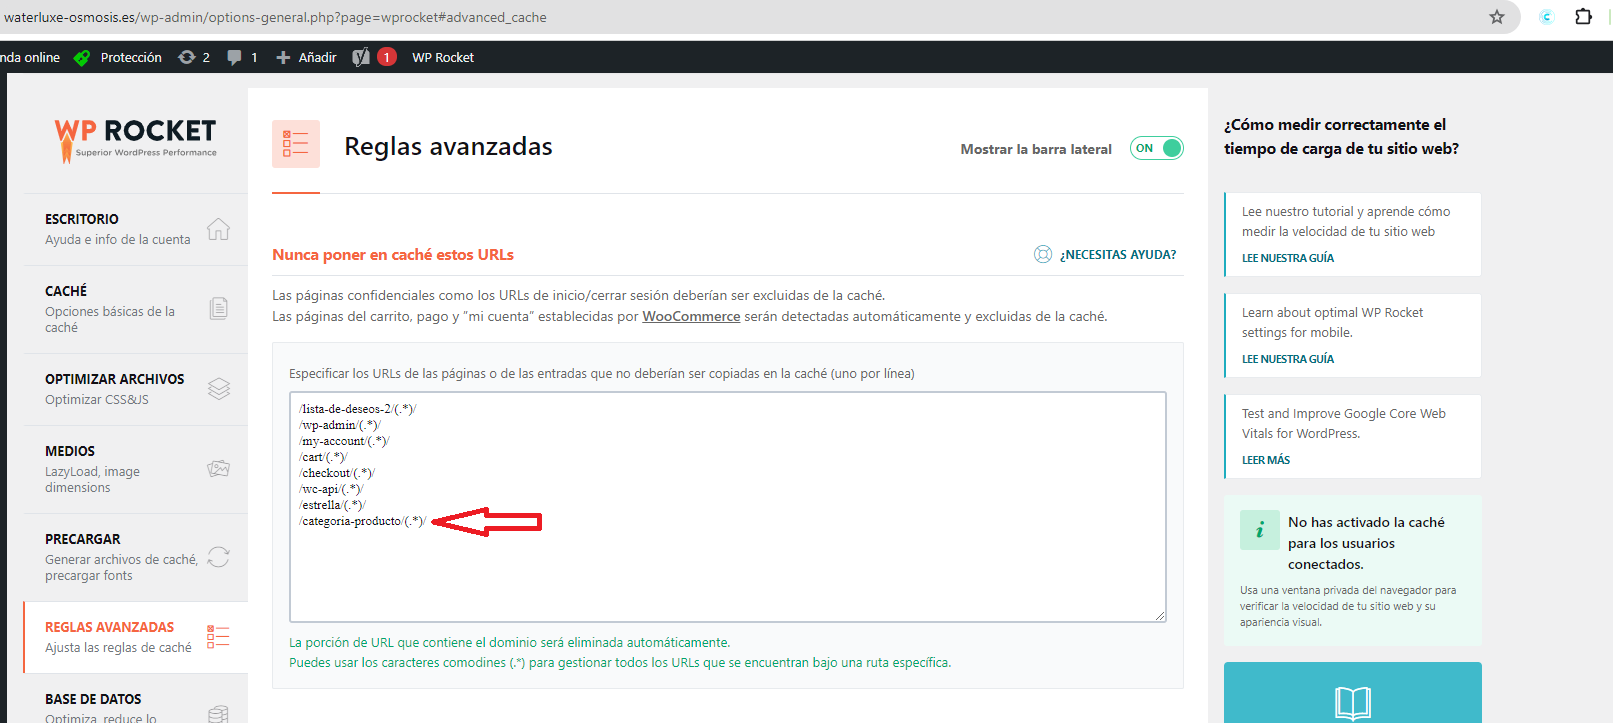Viewport: 1613px width, 723px height.
Task: Open WP Rocket admin bar menu
Action: coord(443,57)
